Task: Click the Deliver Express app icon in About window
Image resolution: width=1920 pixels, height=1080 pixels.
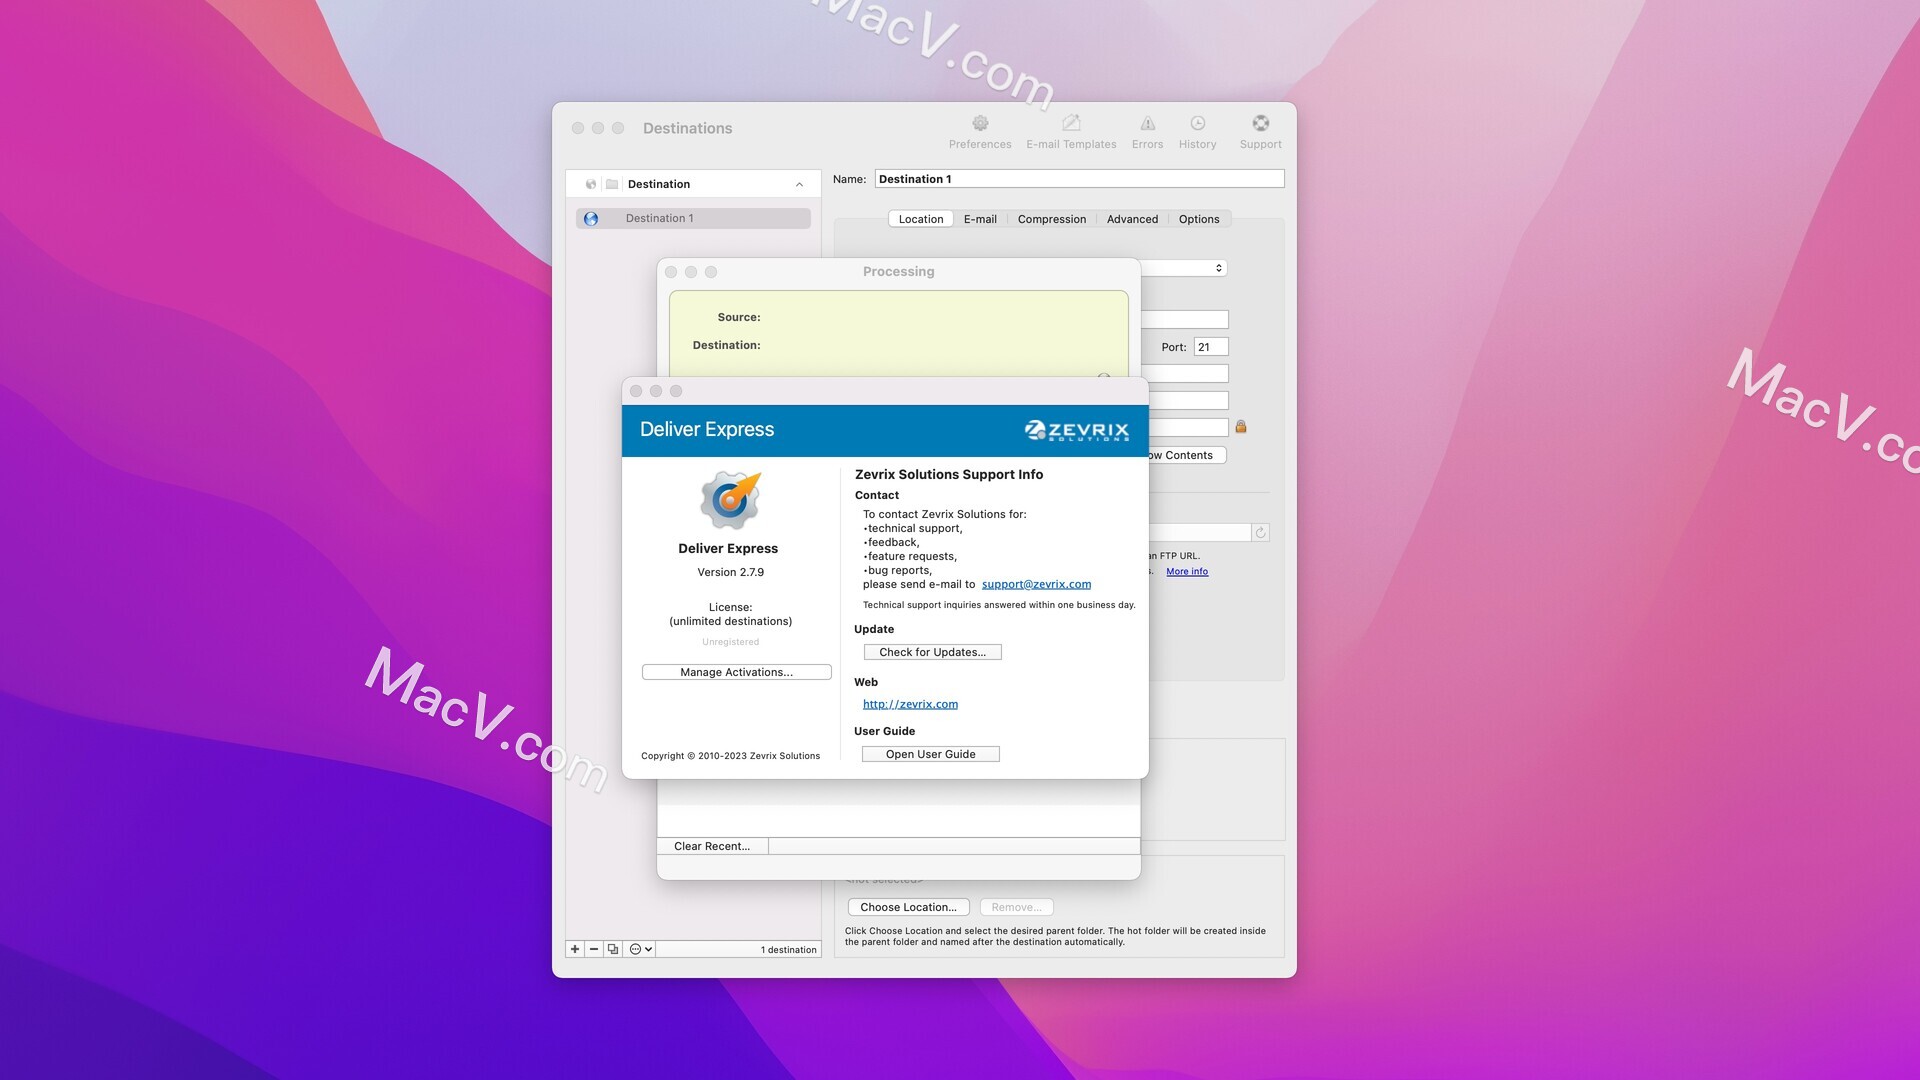Action: 730,500
